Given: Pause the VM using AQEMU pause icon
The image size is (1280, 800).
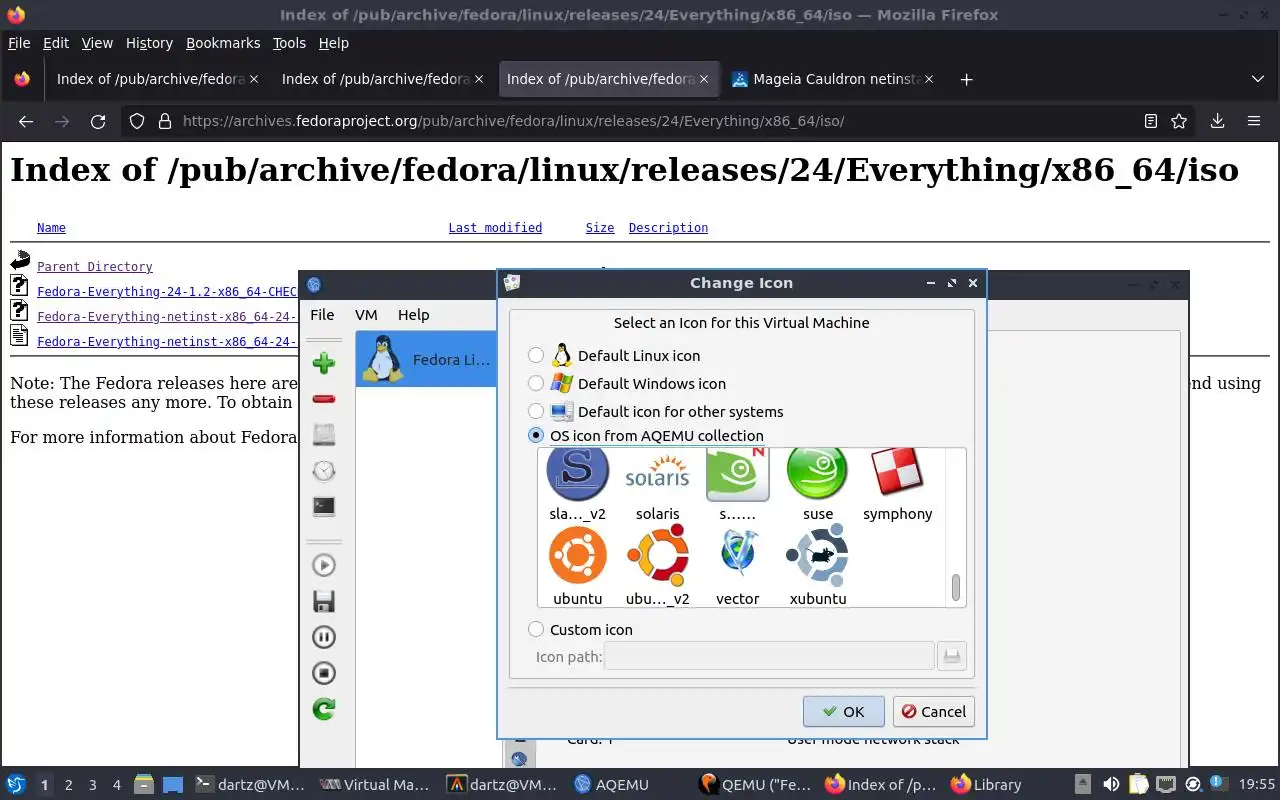Looking at the screenshot, I should 323,637.
